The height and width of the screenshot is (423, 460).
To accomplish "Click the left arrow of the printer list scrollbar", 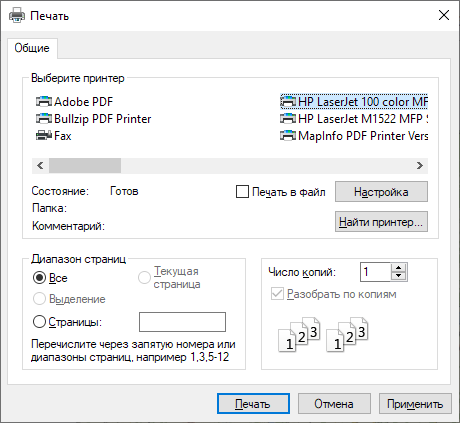I will point(40,166).
